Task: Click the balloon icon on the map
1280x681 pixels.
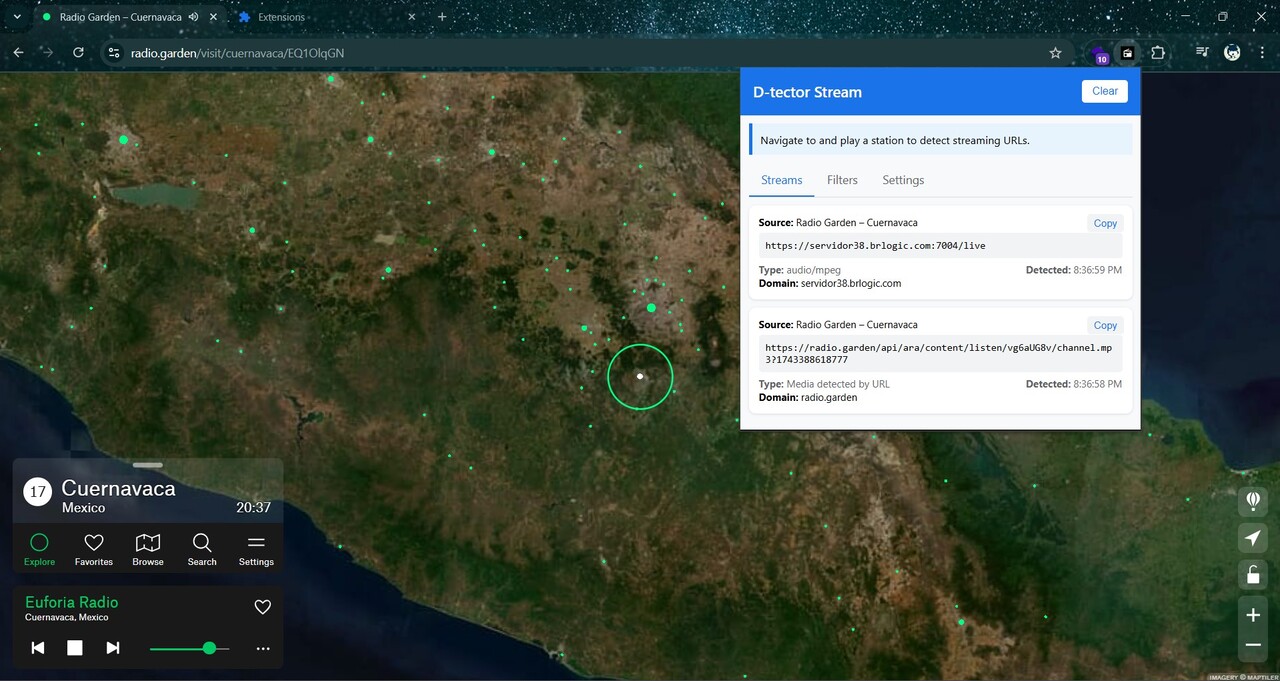Action: pyautogui.click(x=1252, y=500)
